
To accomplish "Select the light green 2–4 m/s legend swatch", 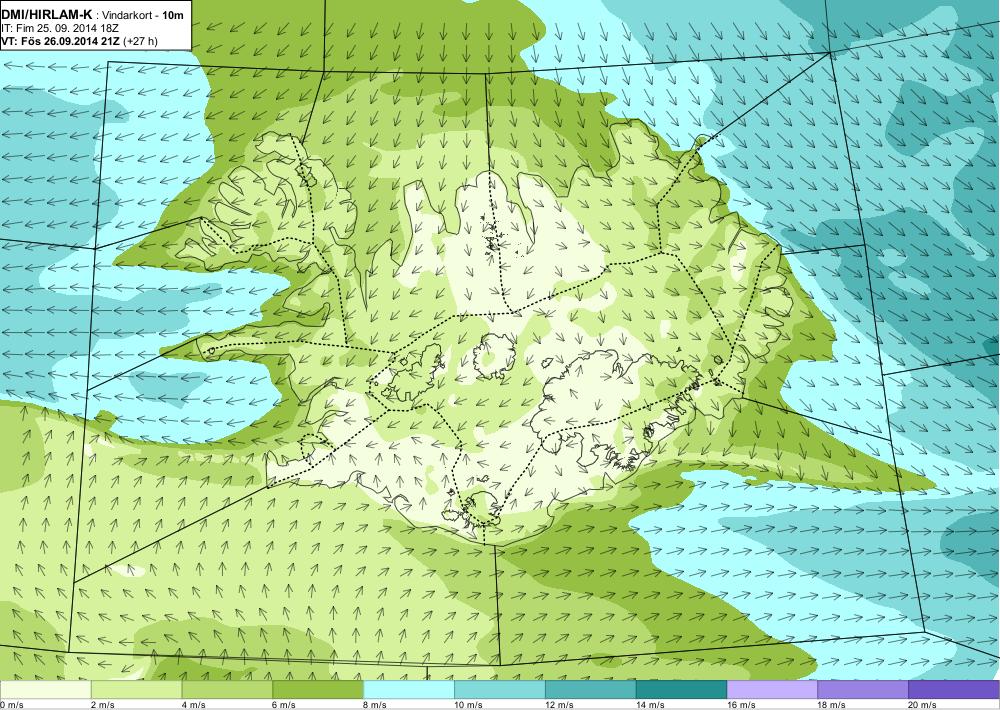I will coord(136,690).
